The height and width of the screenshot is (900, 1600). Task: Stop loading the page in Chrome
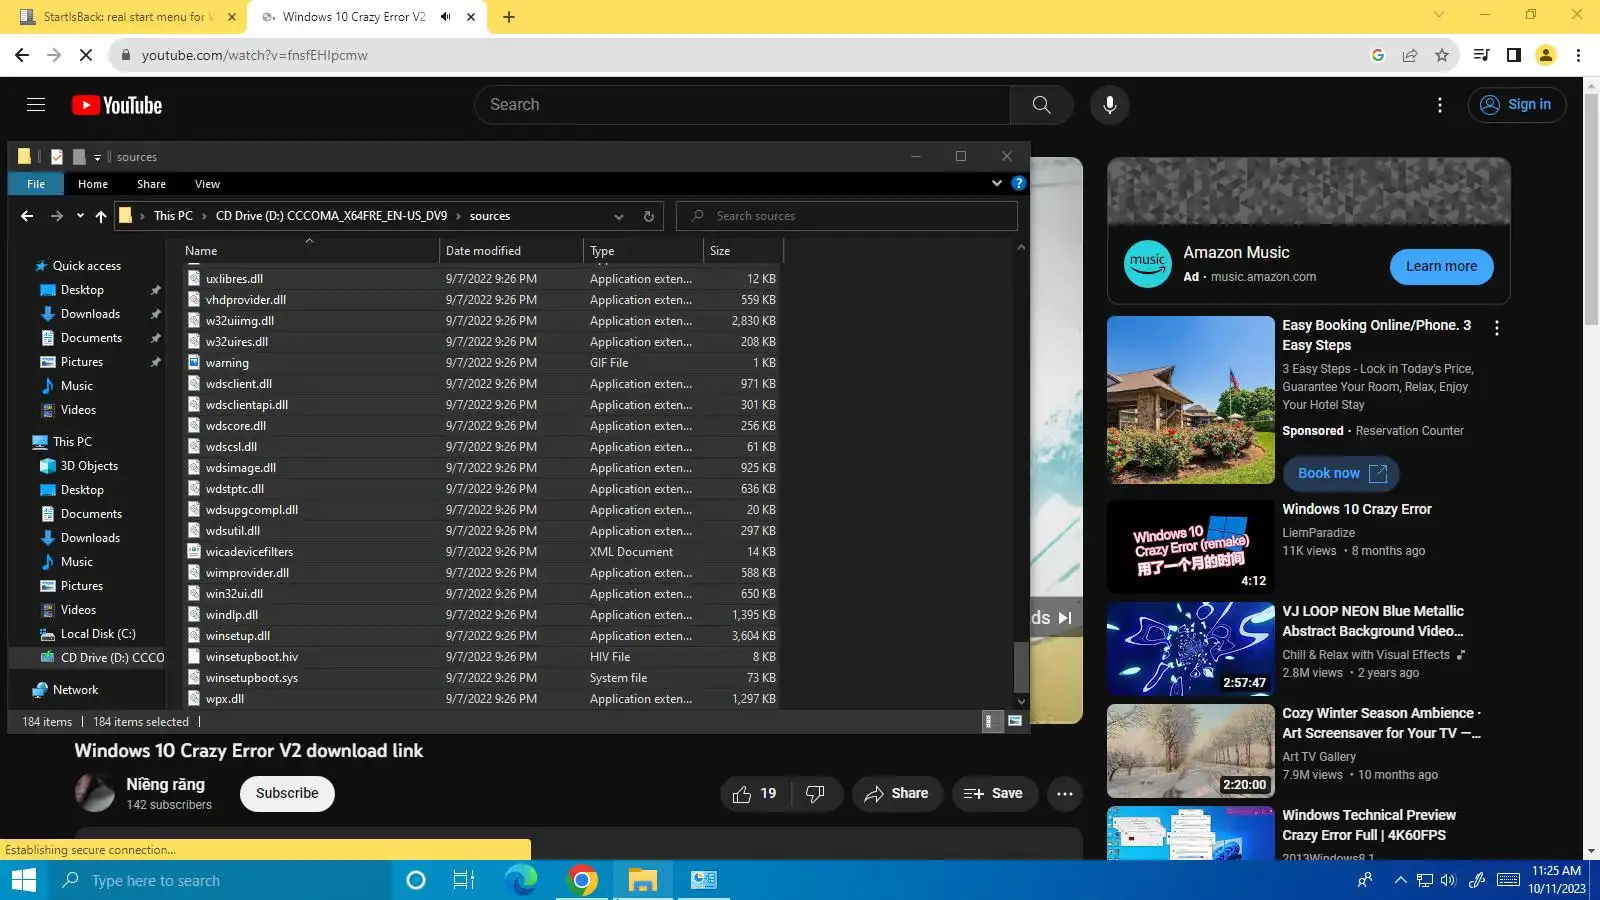(86, 55)
